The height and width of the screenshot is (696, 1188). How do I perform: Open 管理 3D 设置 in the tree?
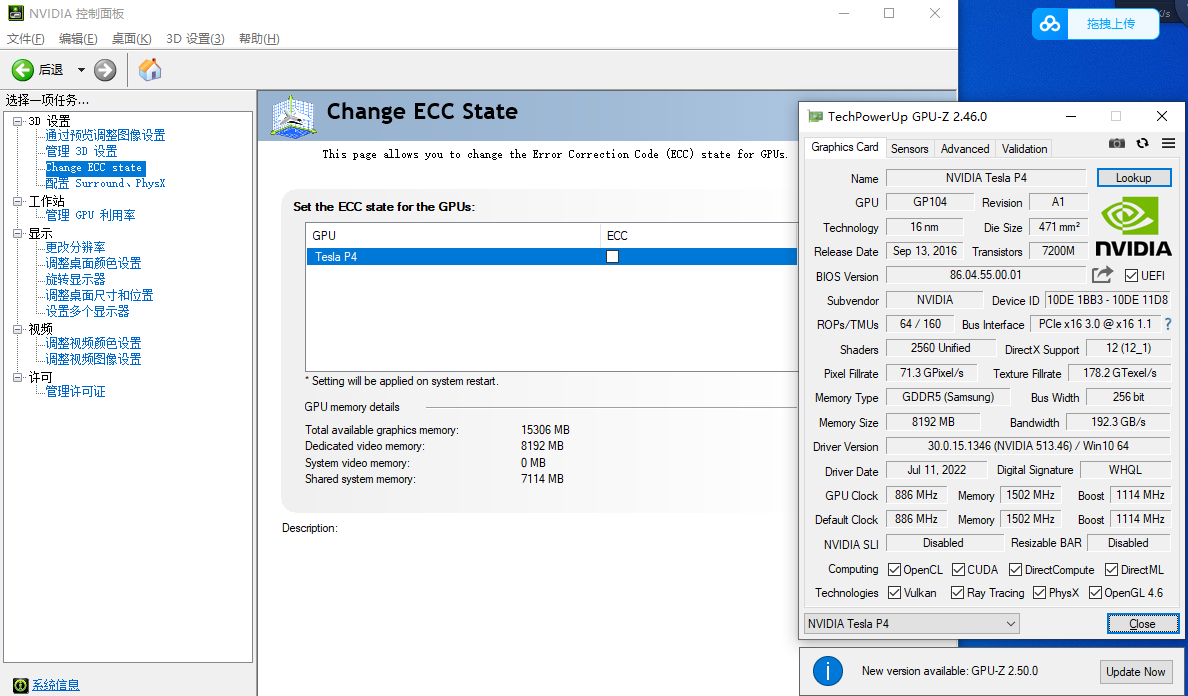click(x=81, y=151)
